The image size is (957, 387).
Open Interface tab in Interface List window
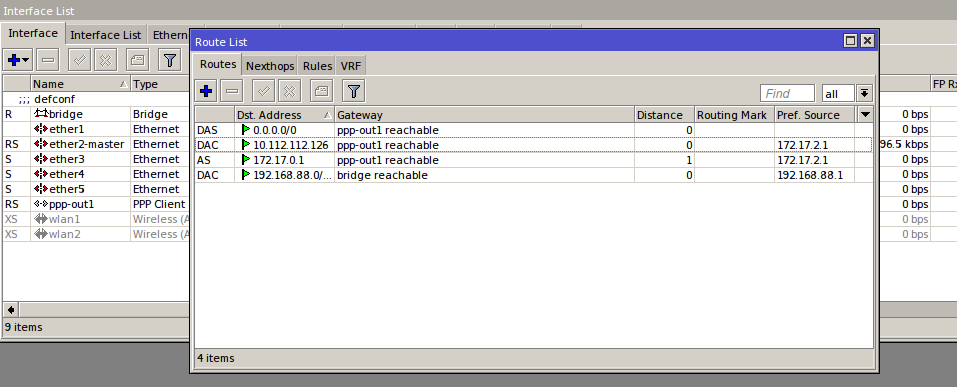click(x=33, y=33)
